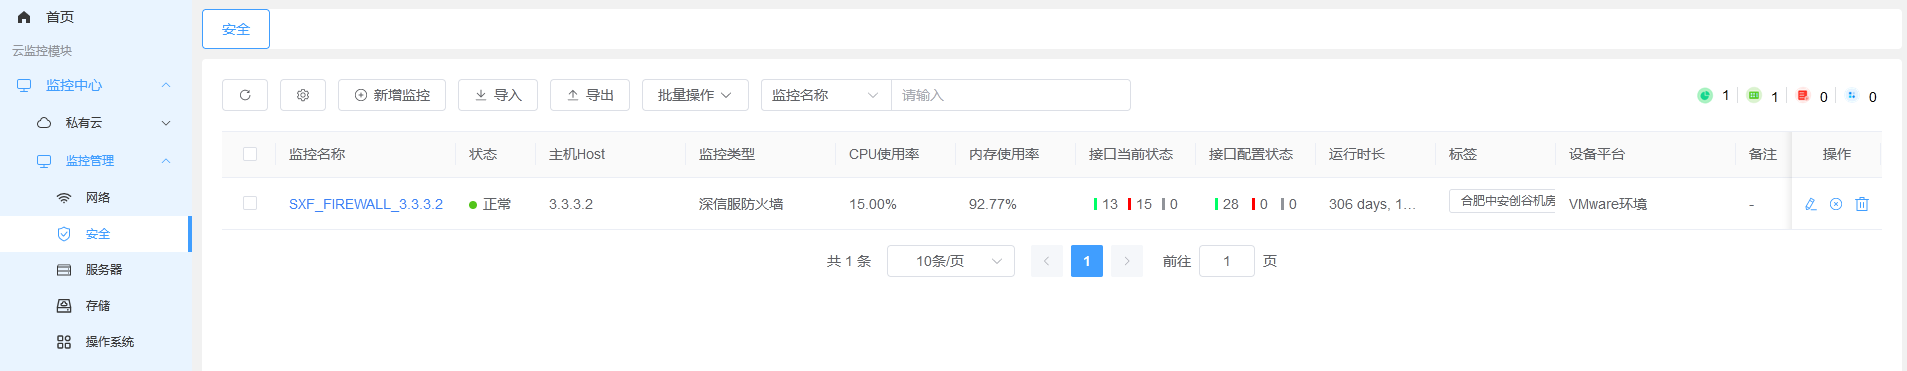Image resolution: width=1907 pixels, height=371 pixels.
Task: Click the 监控中心 monitor icon
Action: [24, 85]
